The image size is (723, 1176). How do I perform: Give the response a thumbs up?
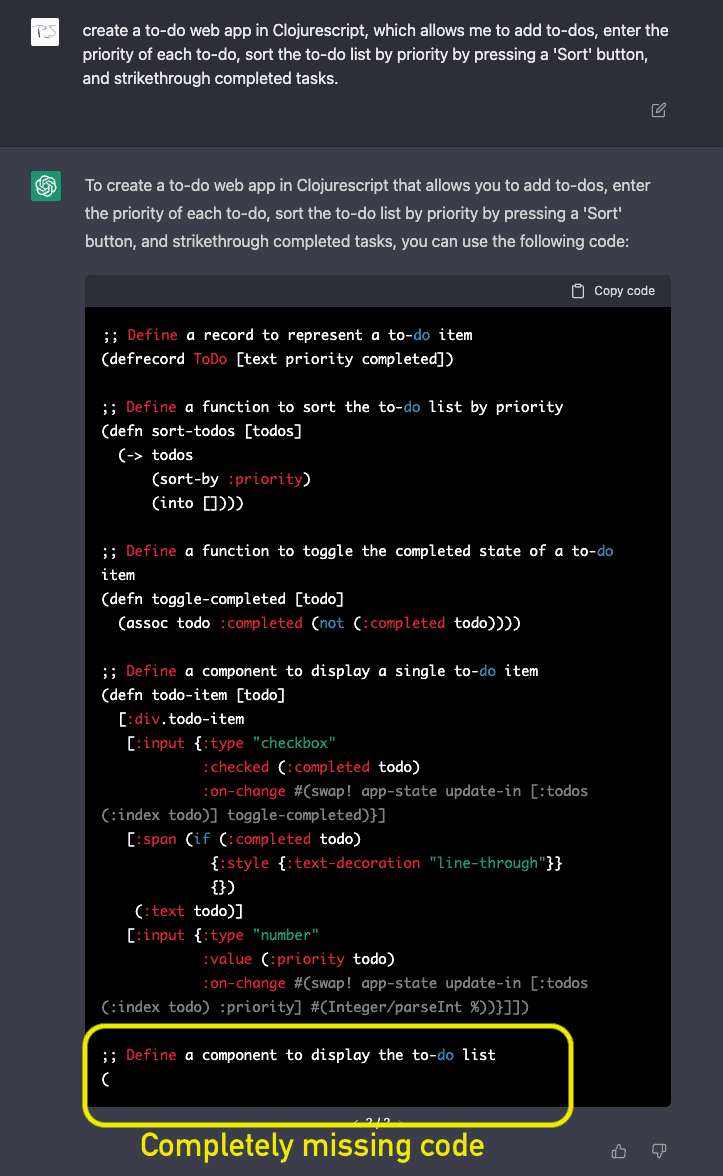(x=619, y=1151)
